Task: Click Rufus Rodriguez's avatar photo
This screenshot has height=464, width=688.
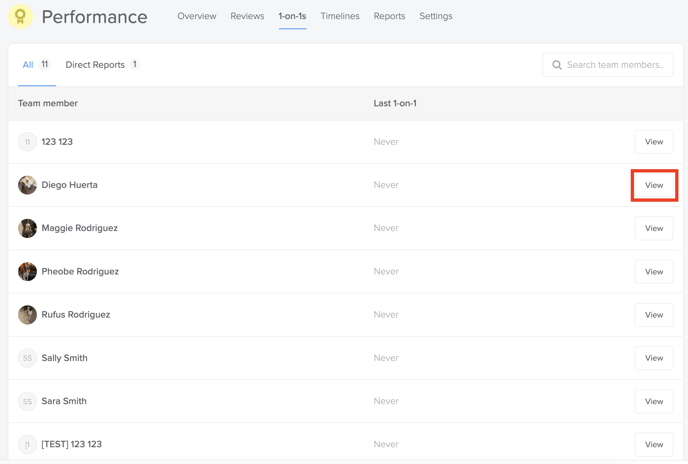Action: tap(27, 315)
